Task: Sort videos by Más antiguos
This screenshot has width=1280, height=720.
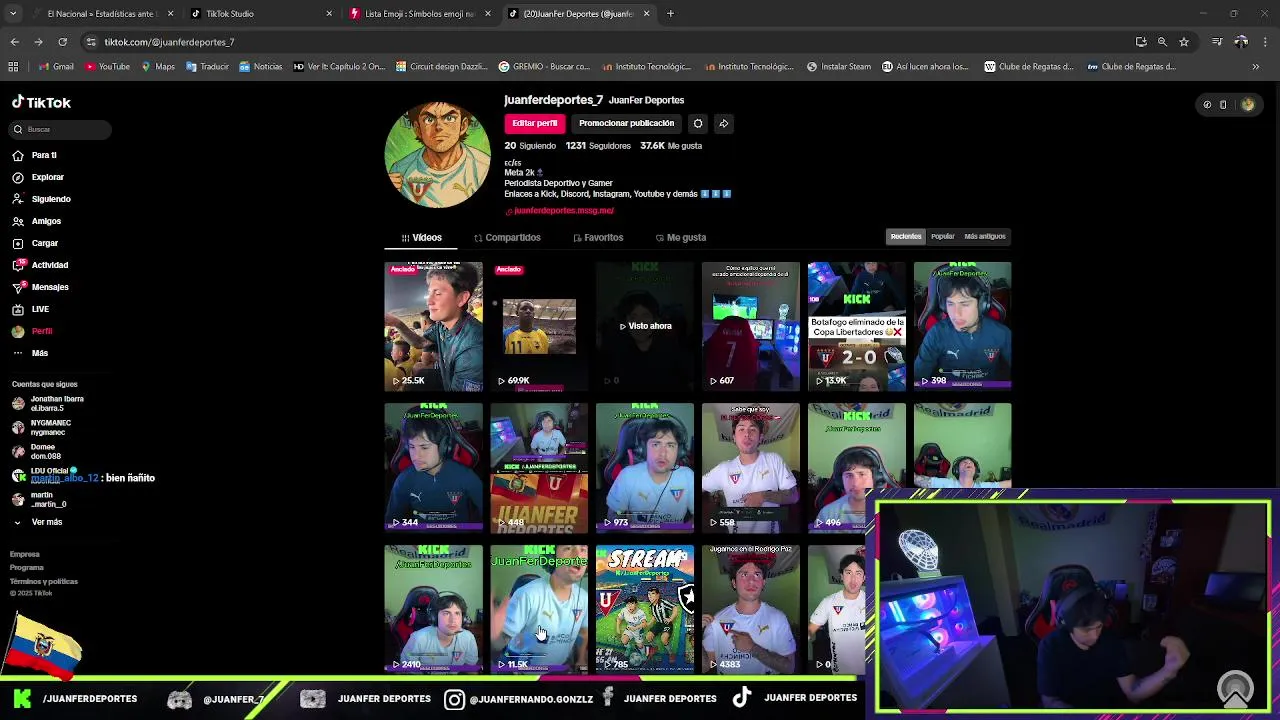Action: pos(985,236)
